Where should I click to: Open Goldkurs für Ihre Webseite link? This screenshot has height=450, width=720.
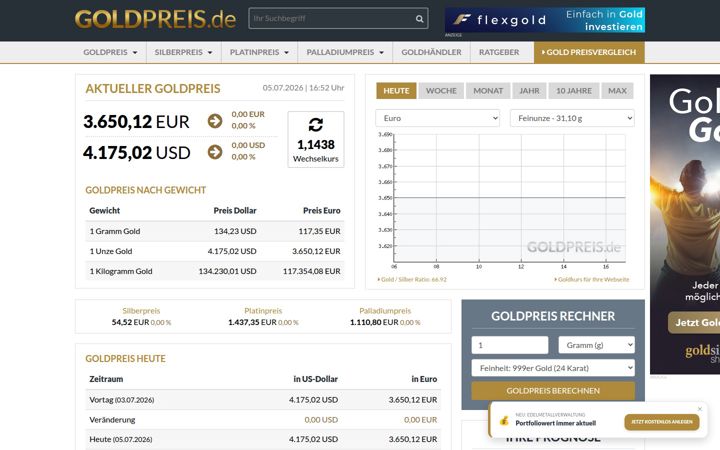pyautogui.click(x=592, y=279)
